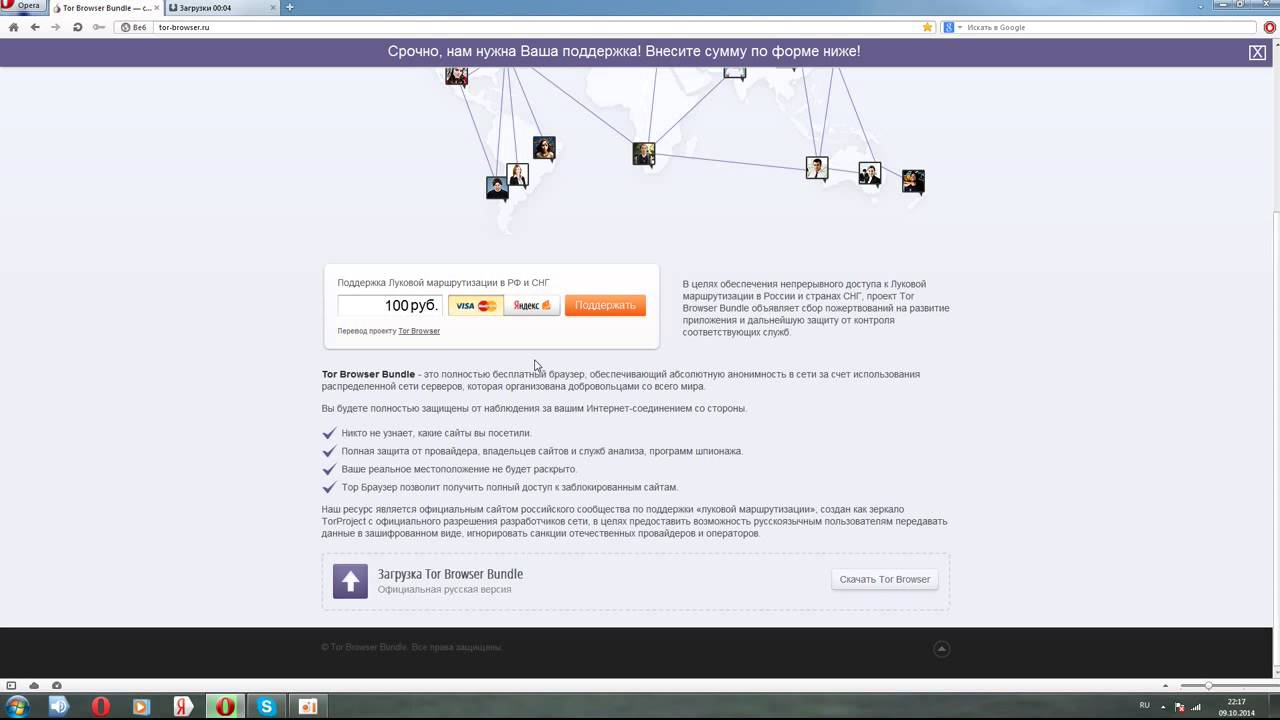Open the password wand key icon
1280x720 pixels.
pos(99,27)
